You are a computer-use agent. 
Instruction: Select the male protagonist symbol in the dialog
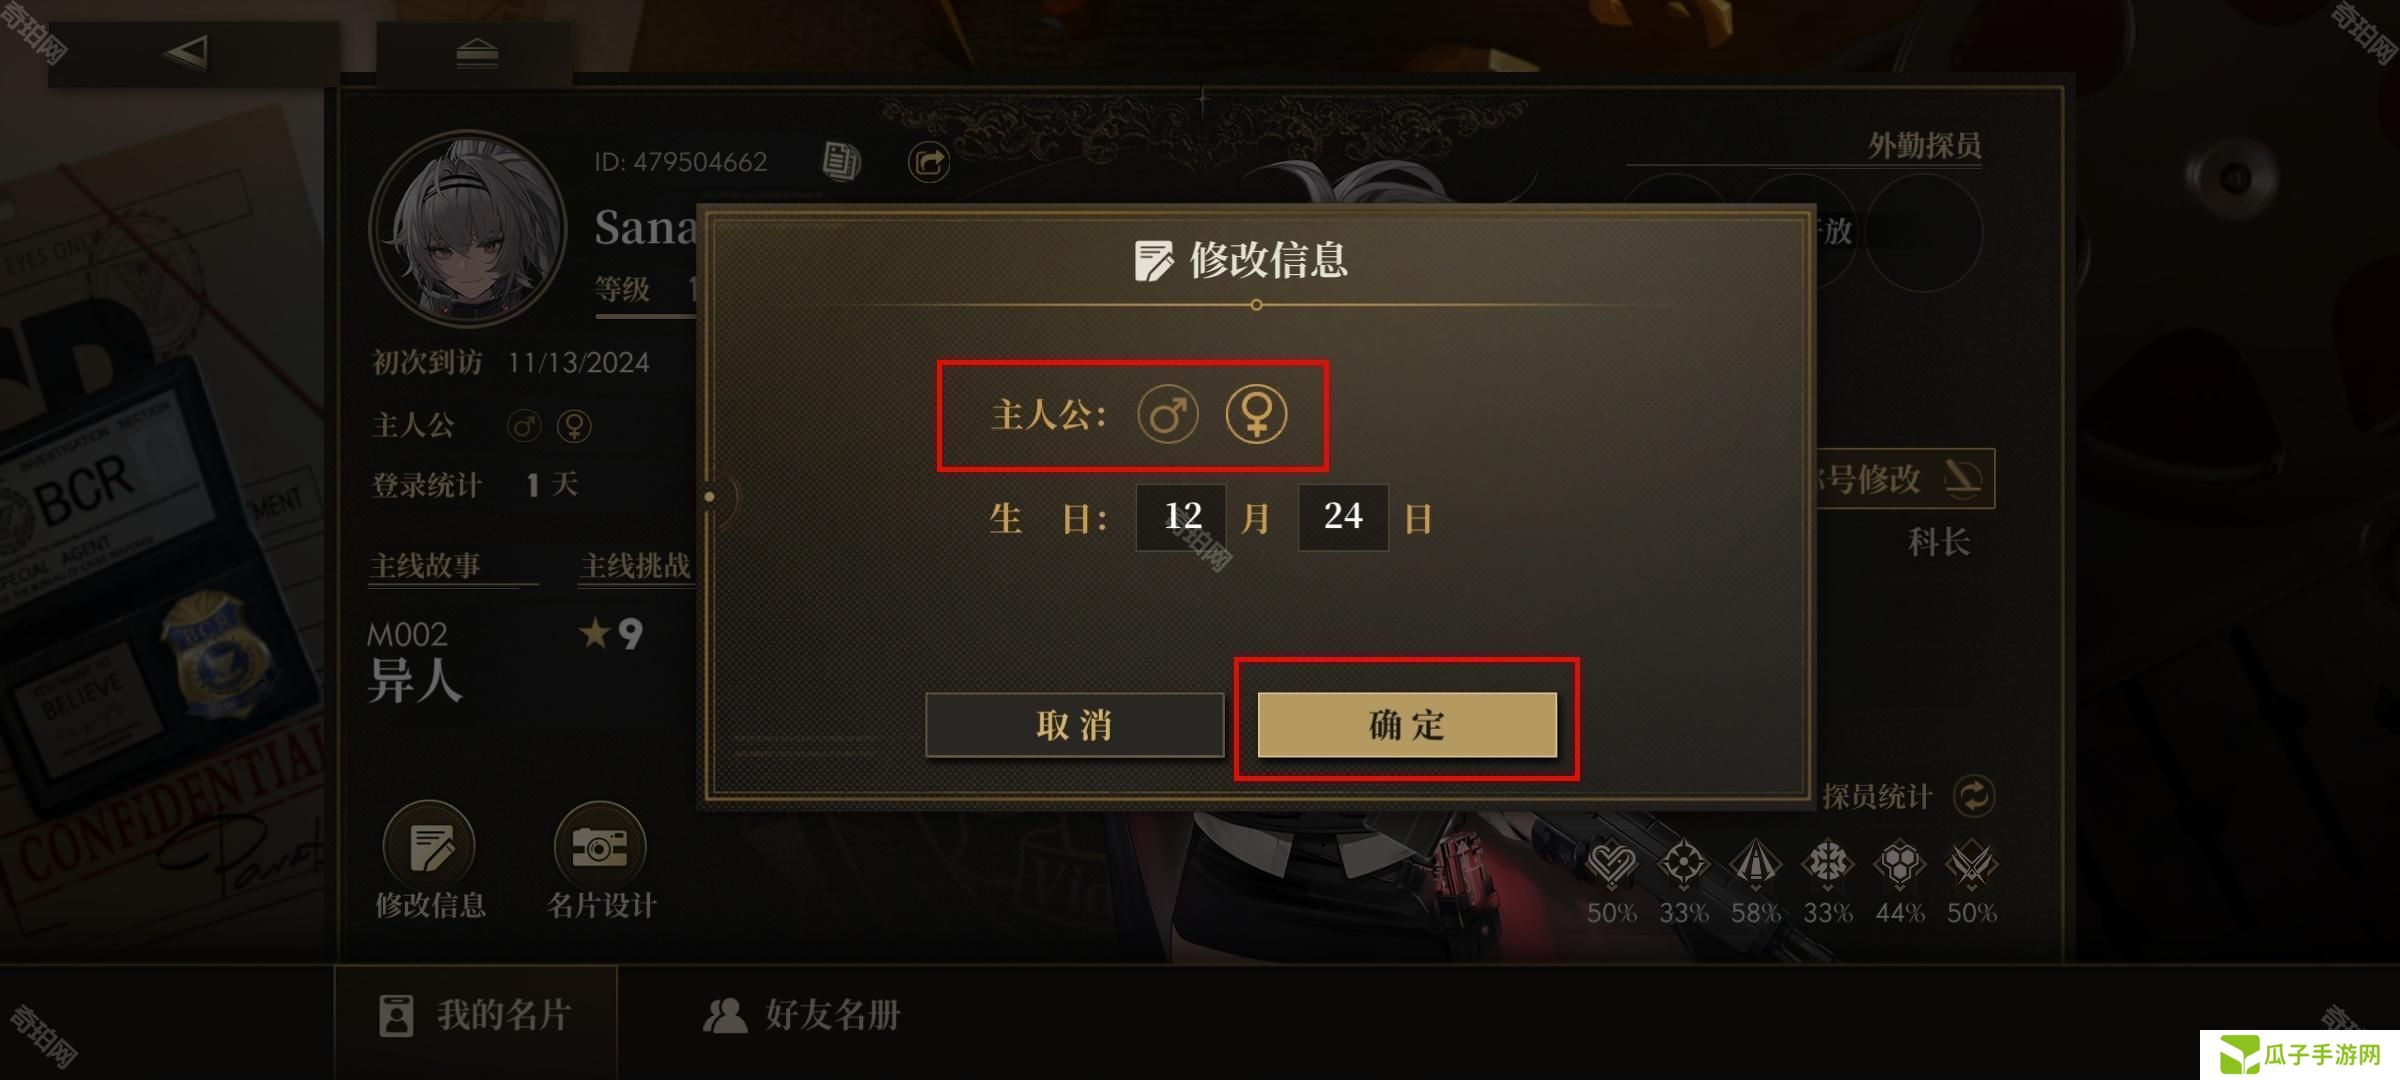(1167, 414)
